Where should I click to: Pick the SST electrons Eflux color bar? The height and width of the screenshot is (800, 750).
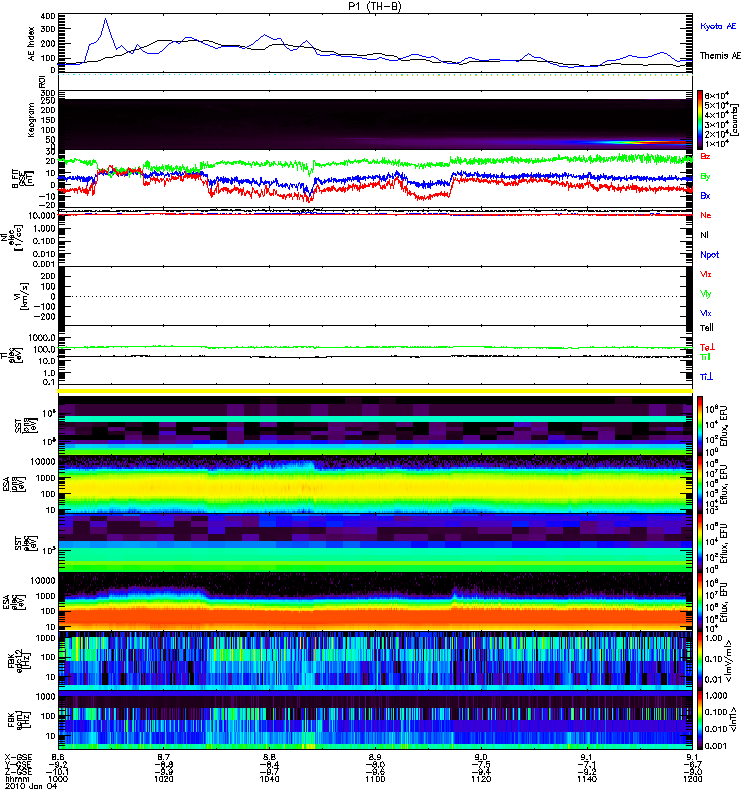(700, 543)
